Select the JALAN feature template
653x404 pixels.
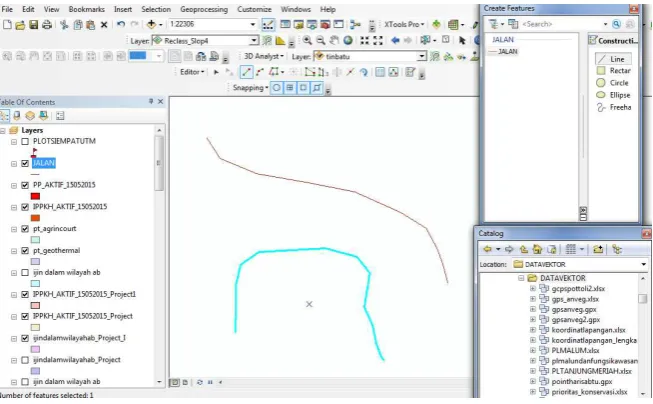503,52
